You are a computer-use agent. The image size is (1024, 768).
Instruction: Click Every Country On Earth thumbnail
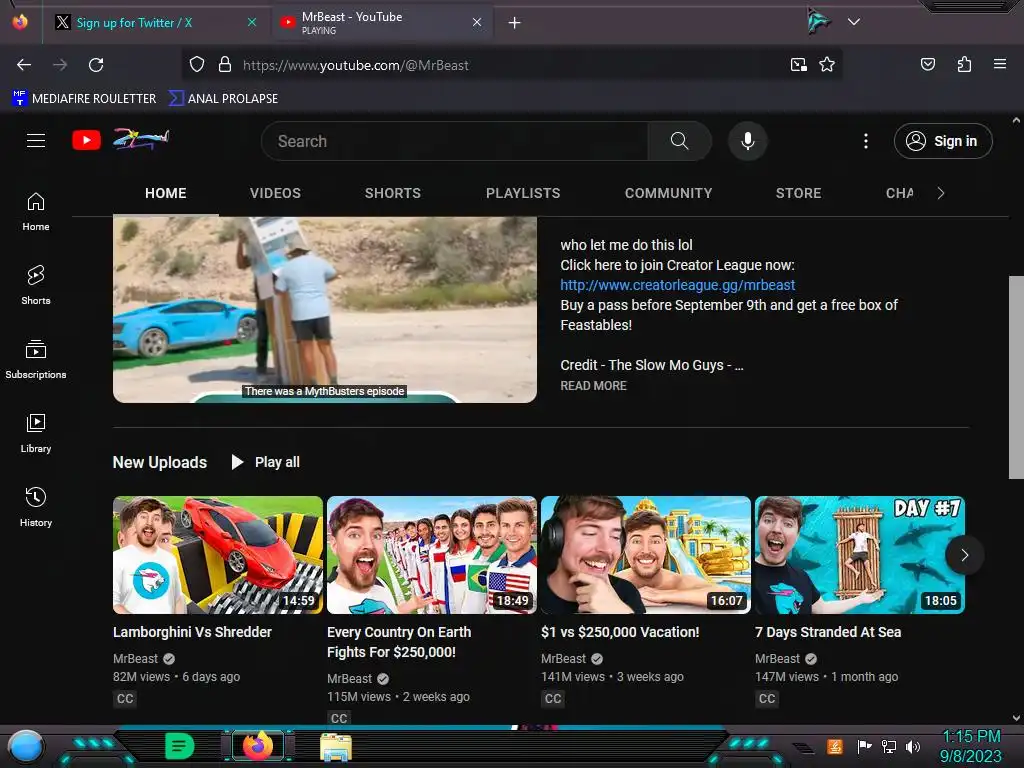tap(432, 555)
